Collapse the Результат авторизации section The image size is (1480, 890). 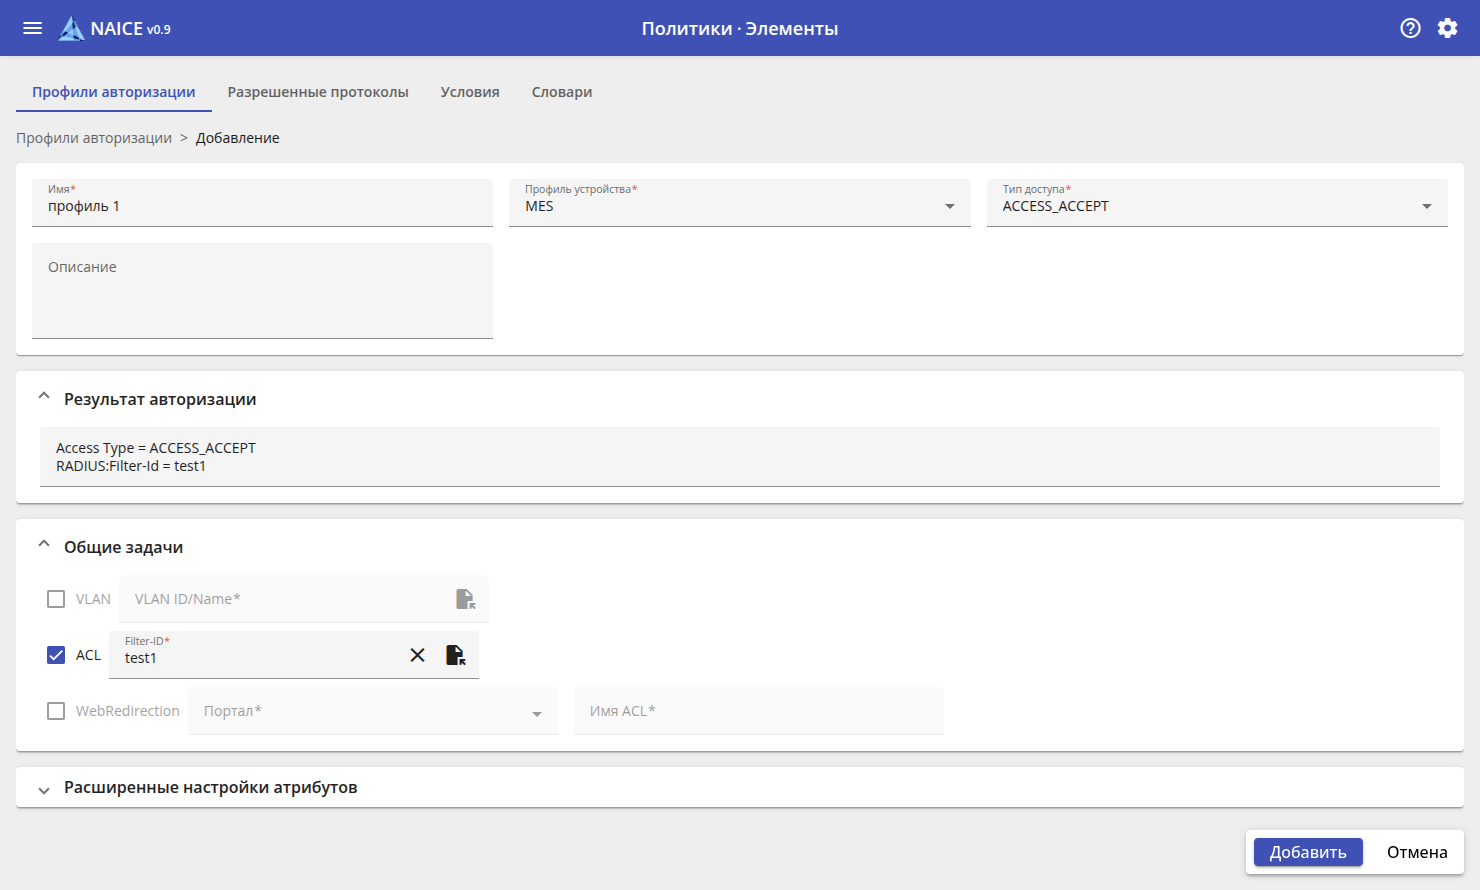[x=44, y=397]
